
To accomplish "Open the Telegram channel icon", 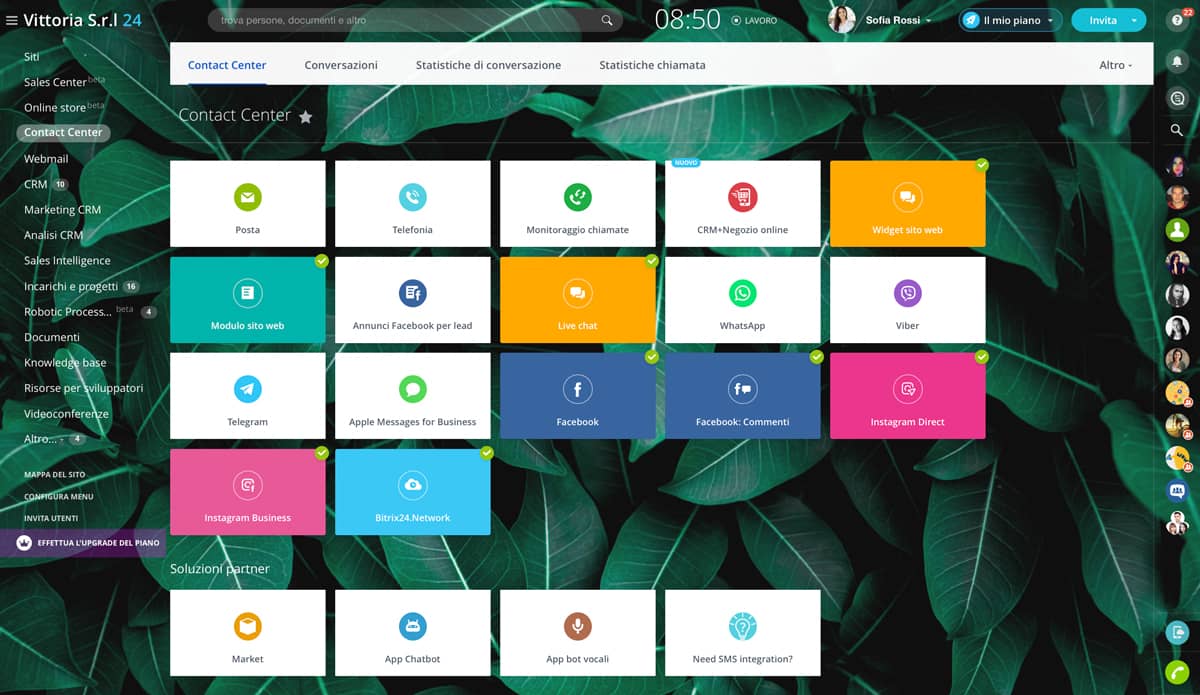I will pyautogui.click(x=247, y=389).
